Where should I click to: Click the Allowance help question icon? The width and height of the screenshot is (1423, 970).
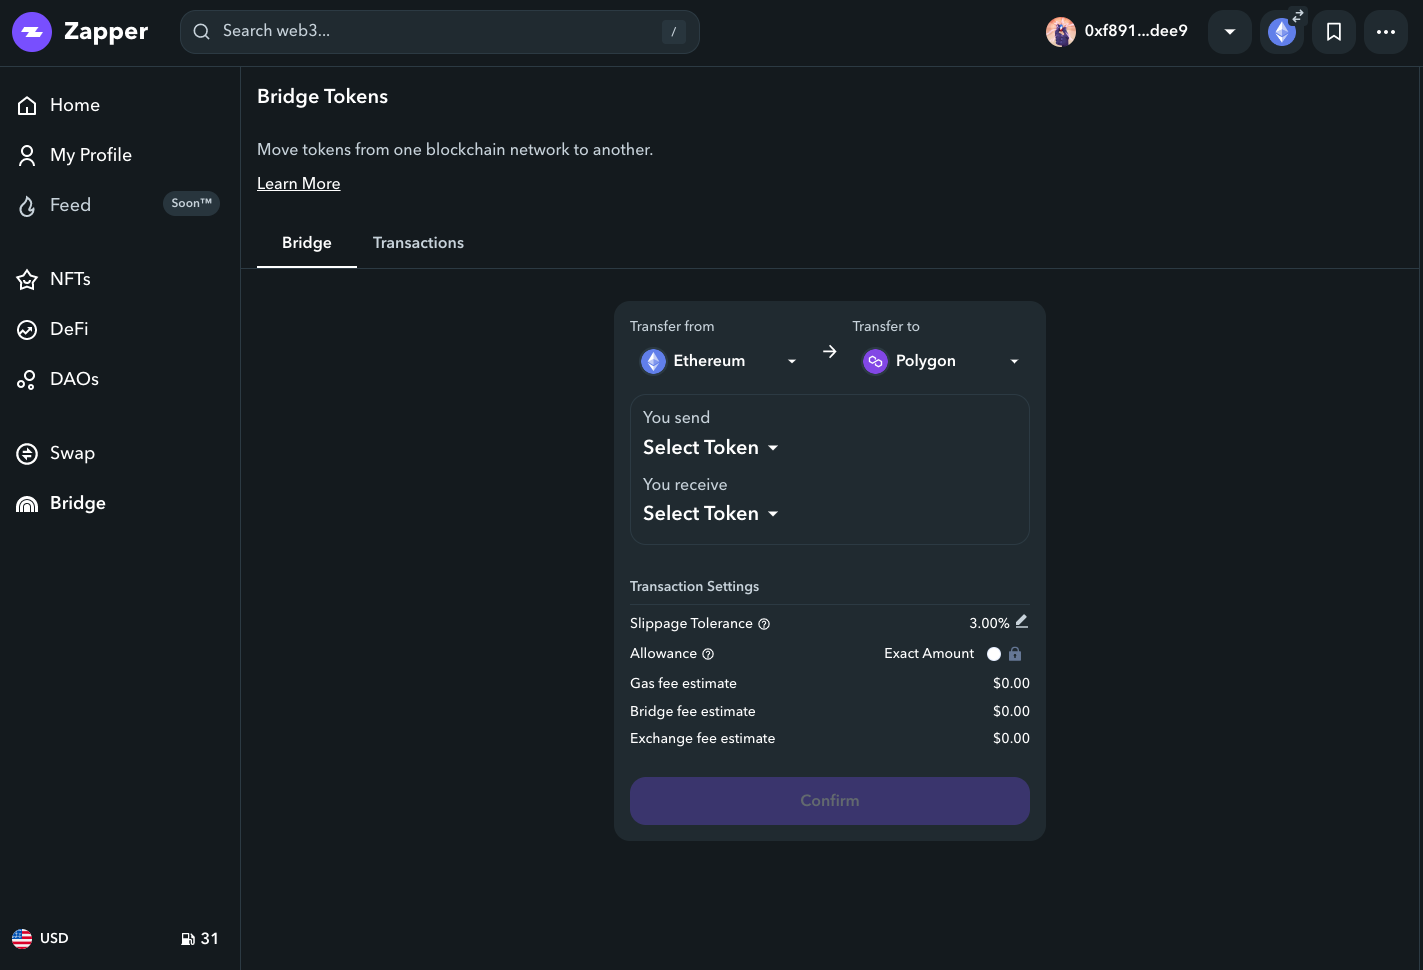point(708,654)
